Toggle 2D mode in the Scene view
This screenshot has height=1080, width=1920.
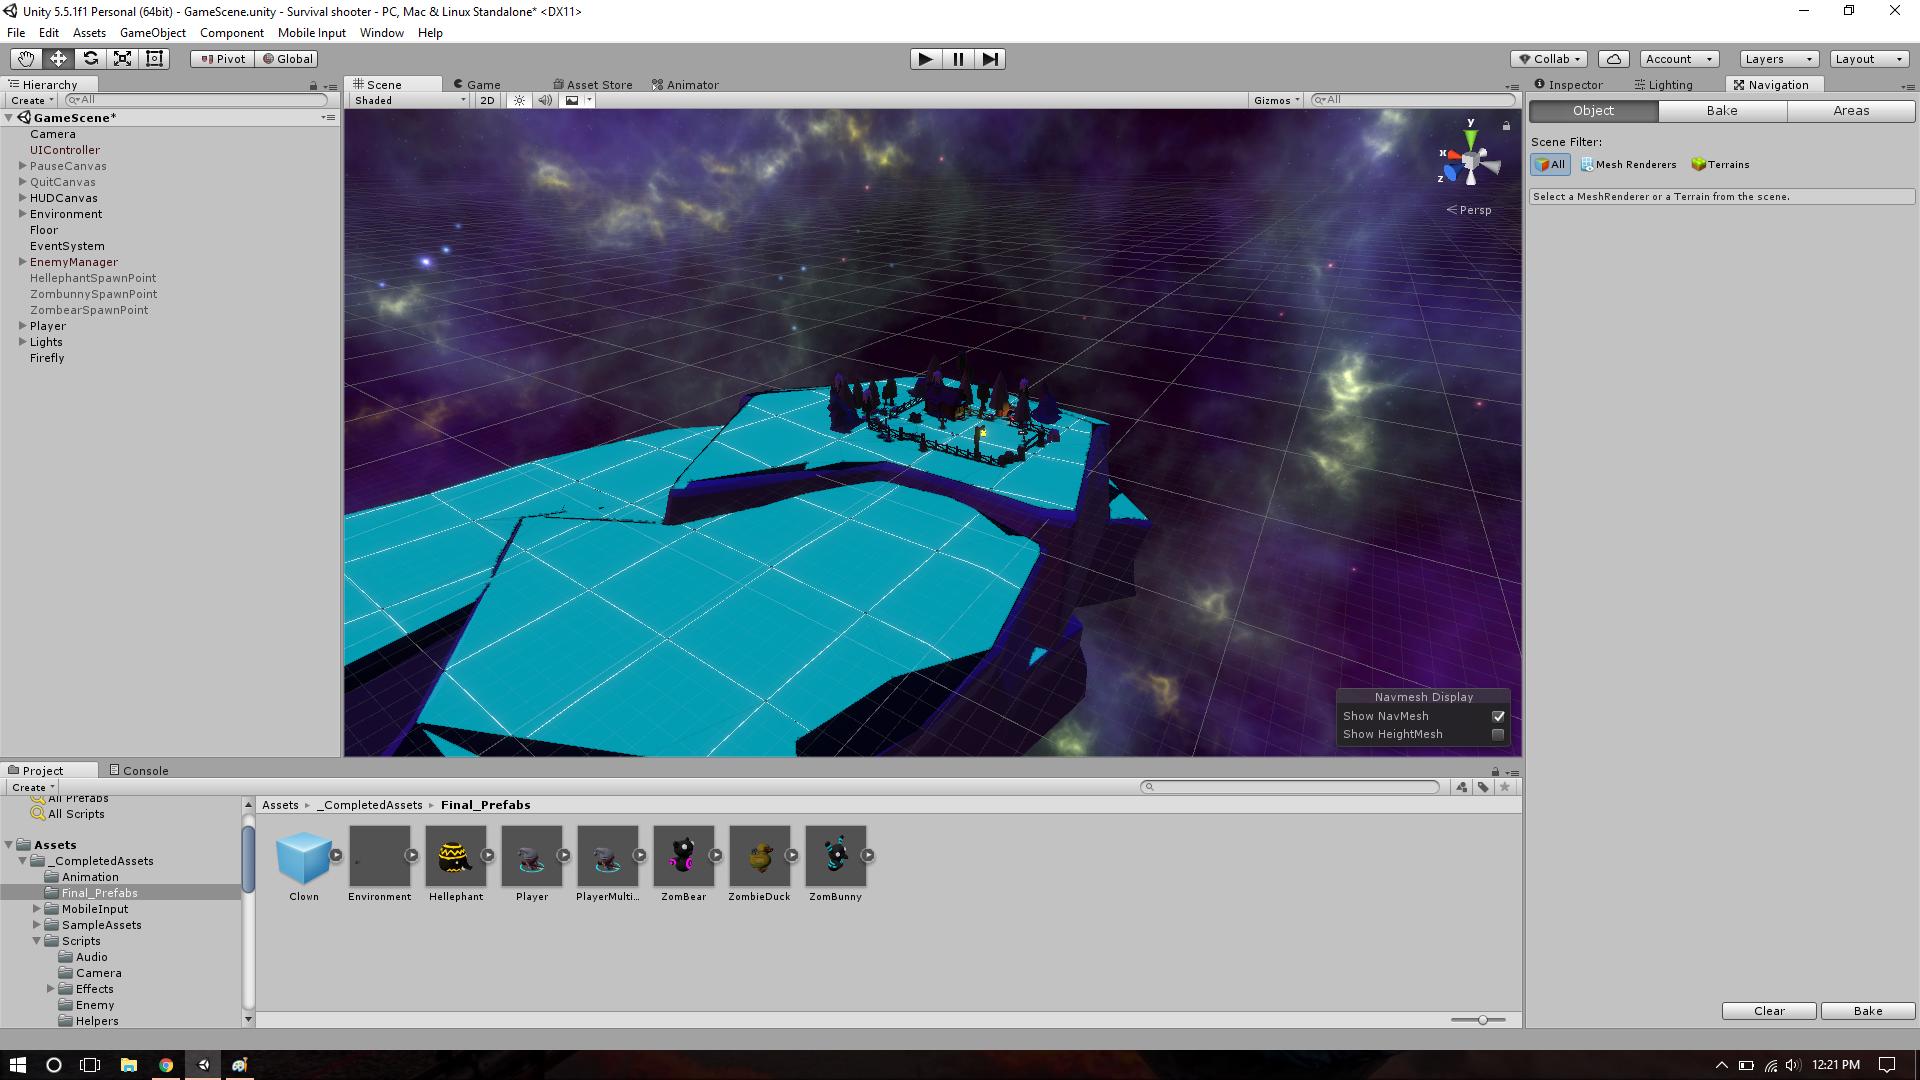pos(486,100)
